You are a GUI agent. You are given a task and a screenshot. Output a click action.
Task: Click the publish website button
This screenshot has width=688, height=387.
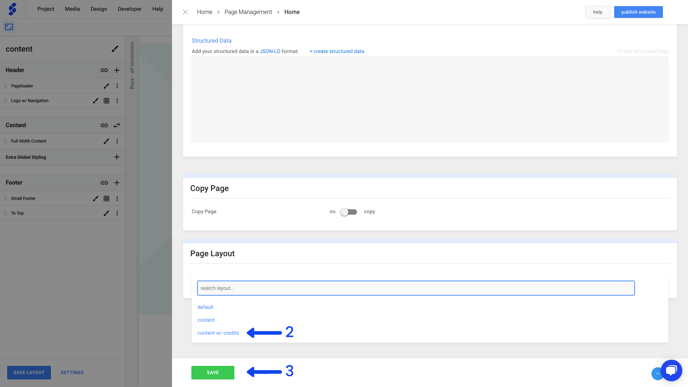638,12
